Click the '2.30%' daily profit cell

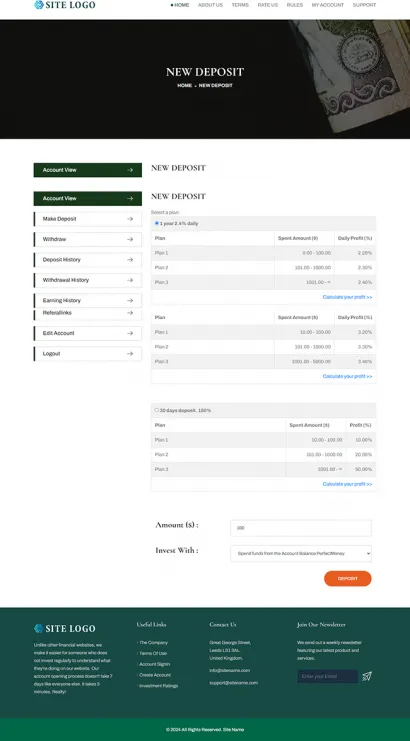click(x=355, y=267)
